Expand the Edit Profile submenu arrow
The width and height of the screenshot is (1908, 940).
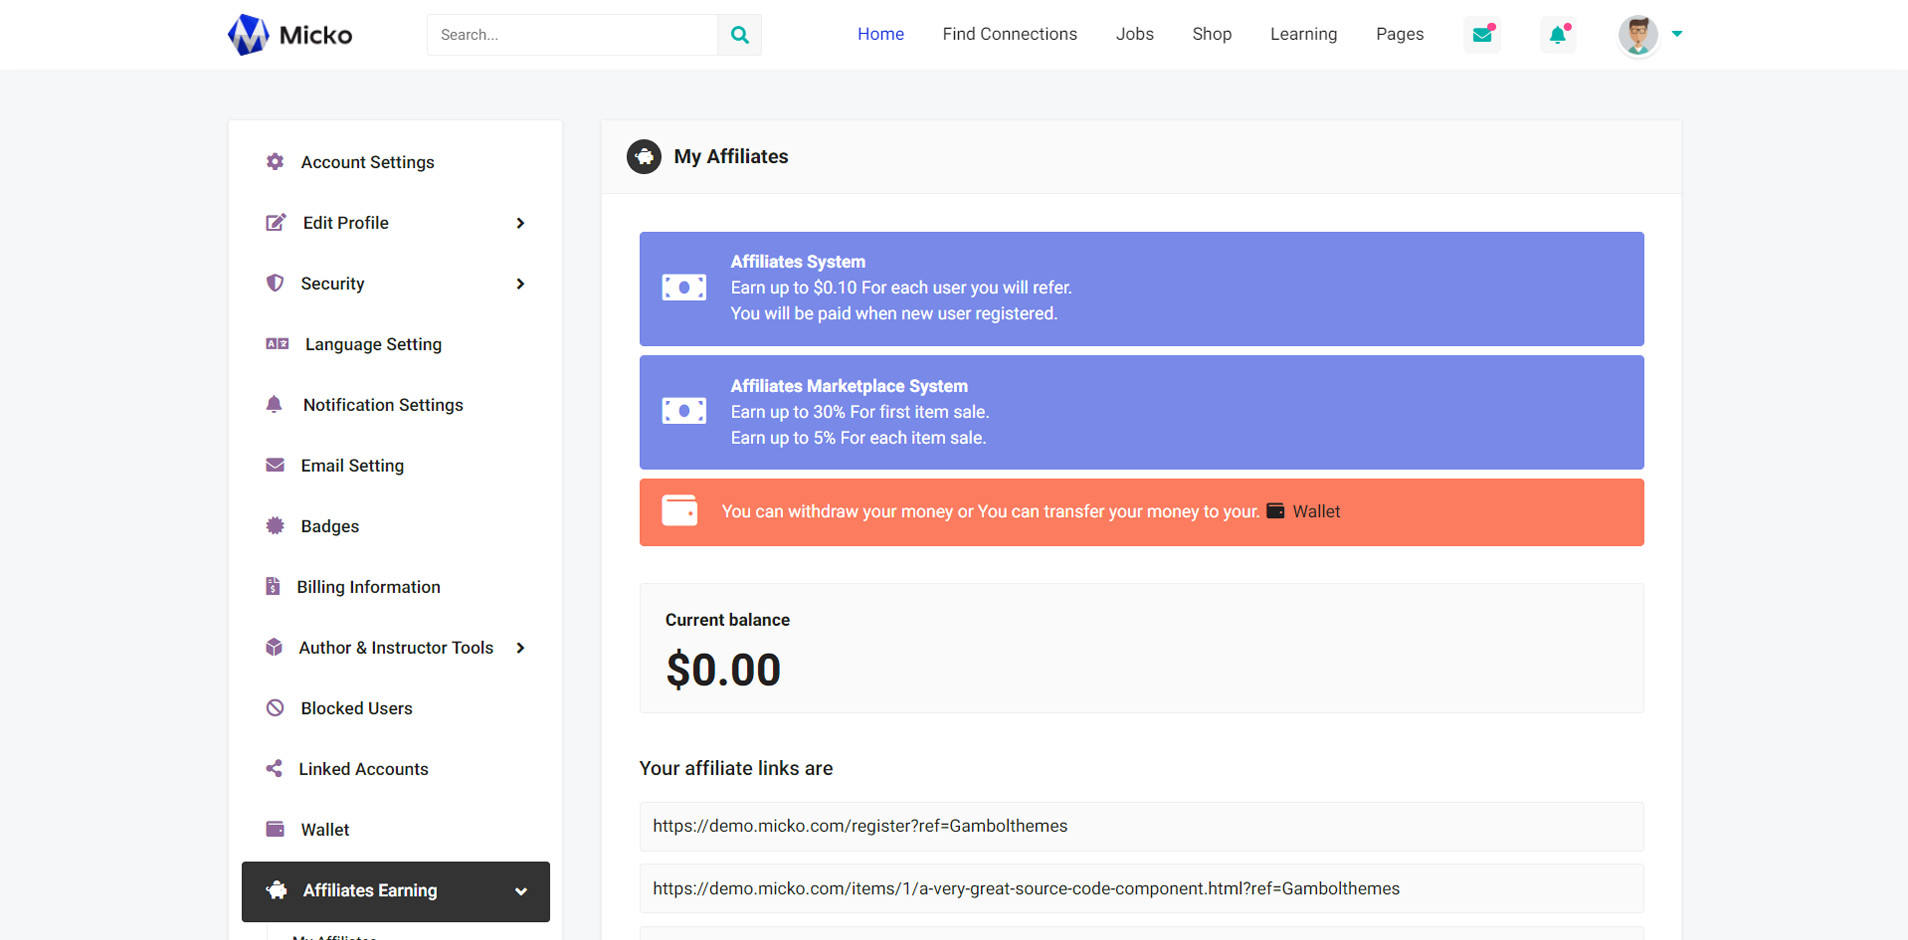click(520, 223)
